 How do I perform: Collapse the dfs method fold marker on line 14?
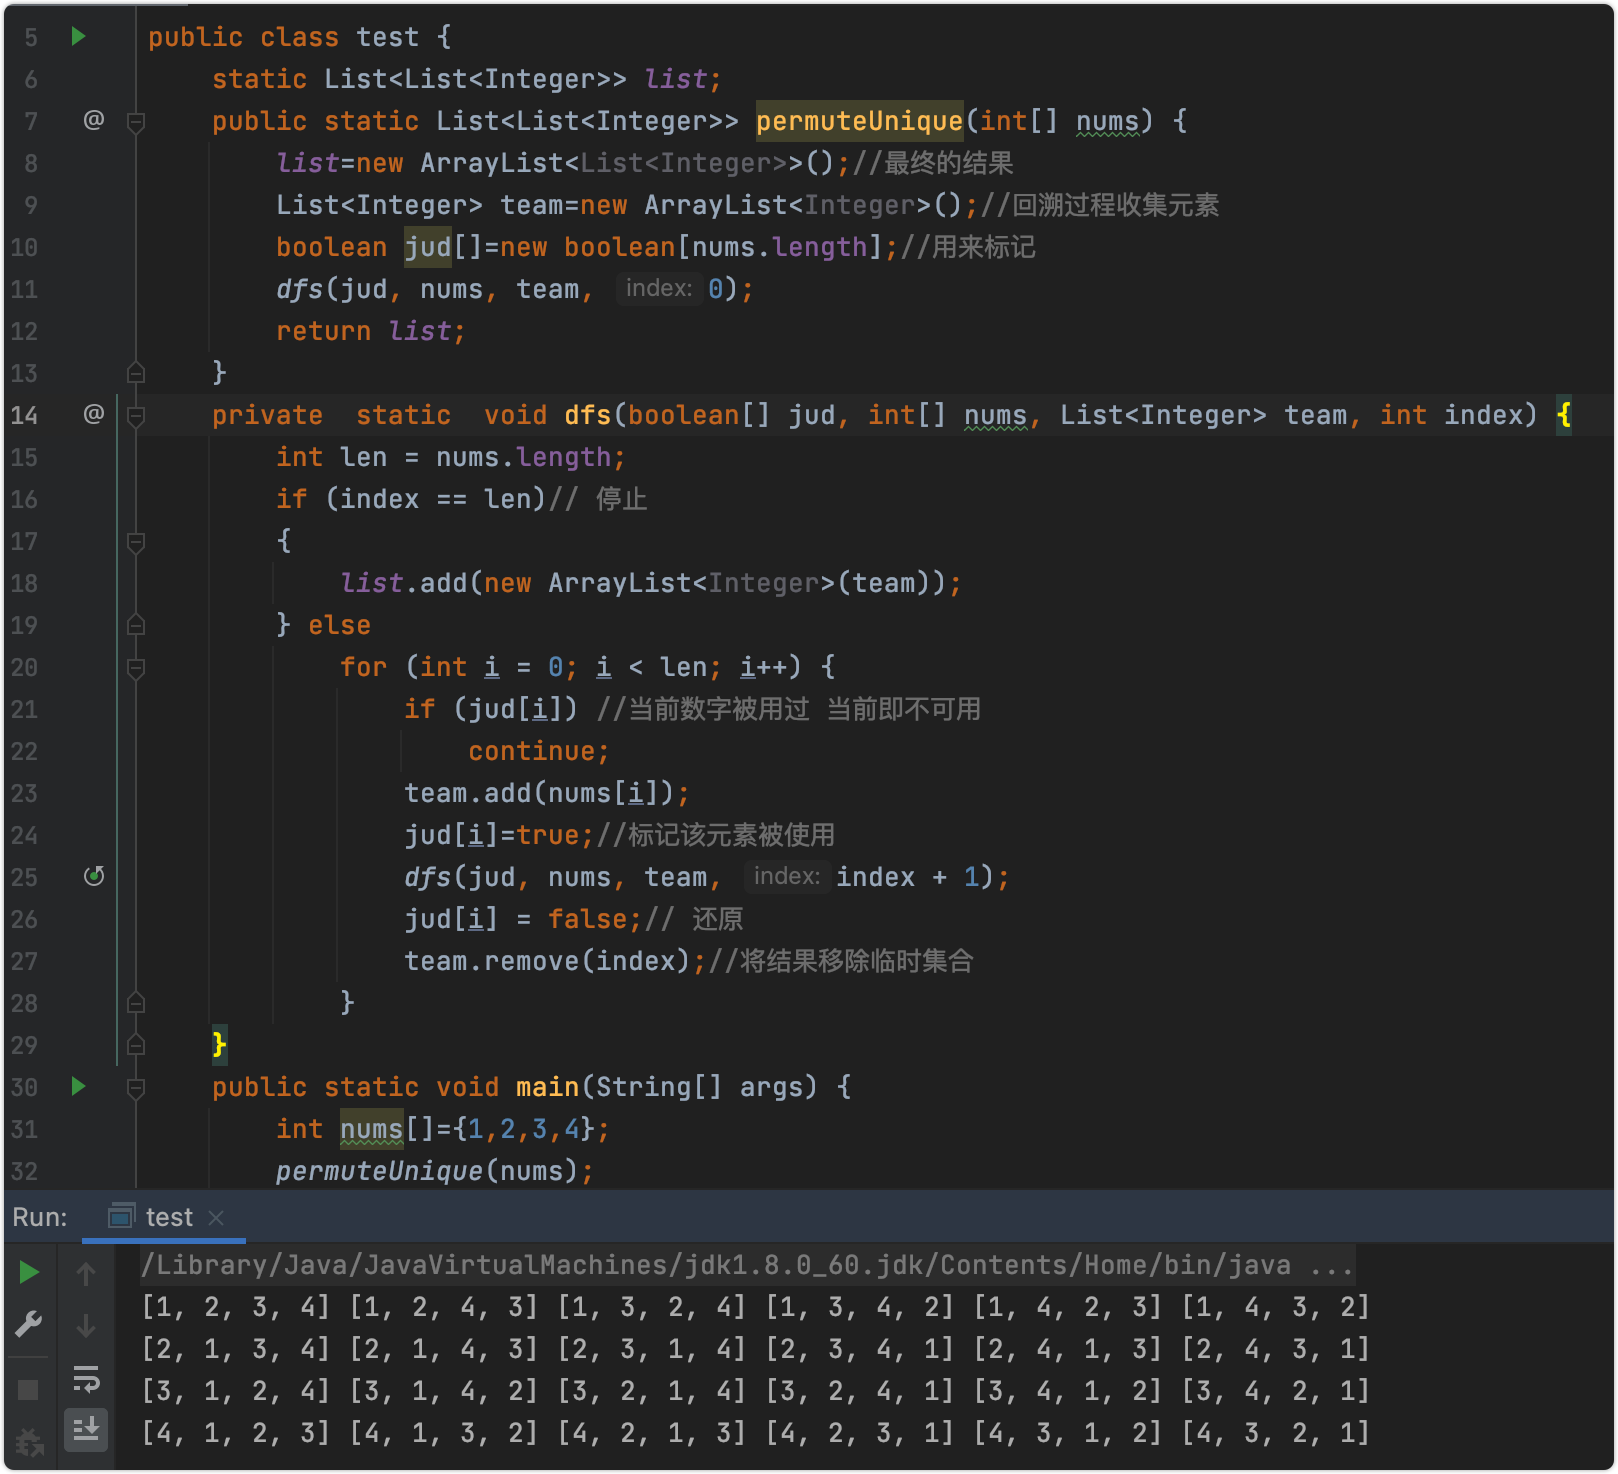(136, 415)
